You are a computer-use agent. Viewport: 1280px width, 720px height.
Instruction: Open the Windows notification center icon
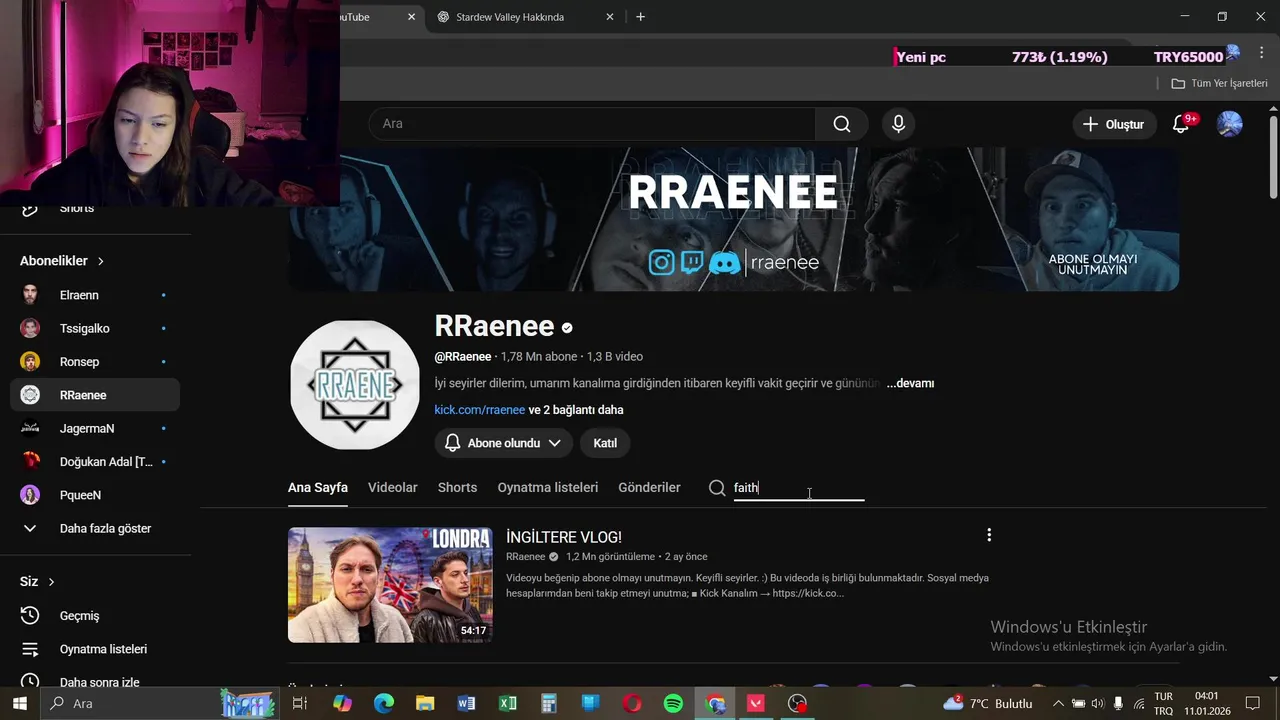(x=1253, y=704)
